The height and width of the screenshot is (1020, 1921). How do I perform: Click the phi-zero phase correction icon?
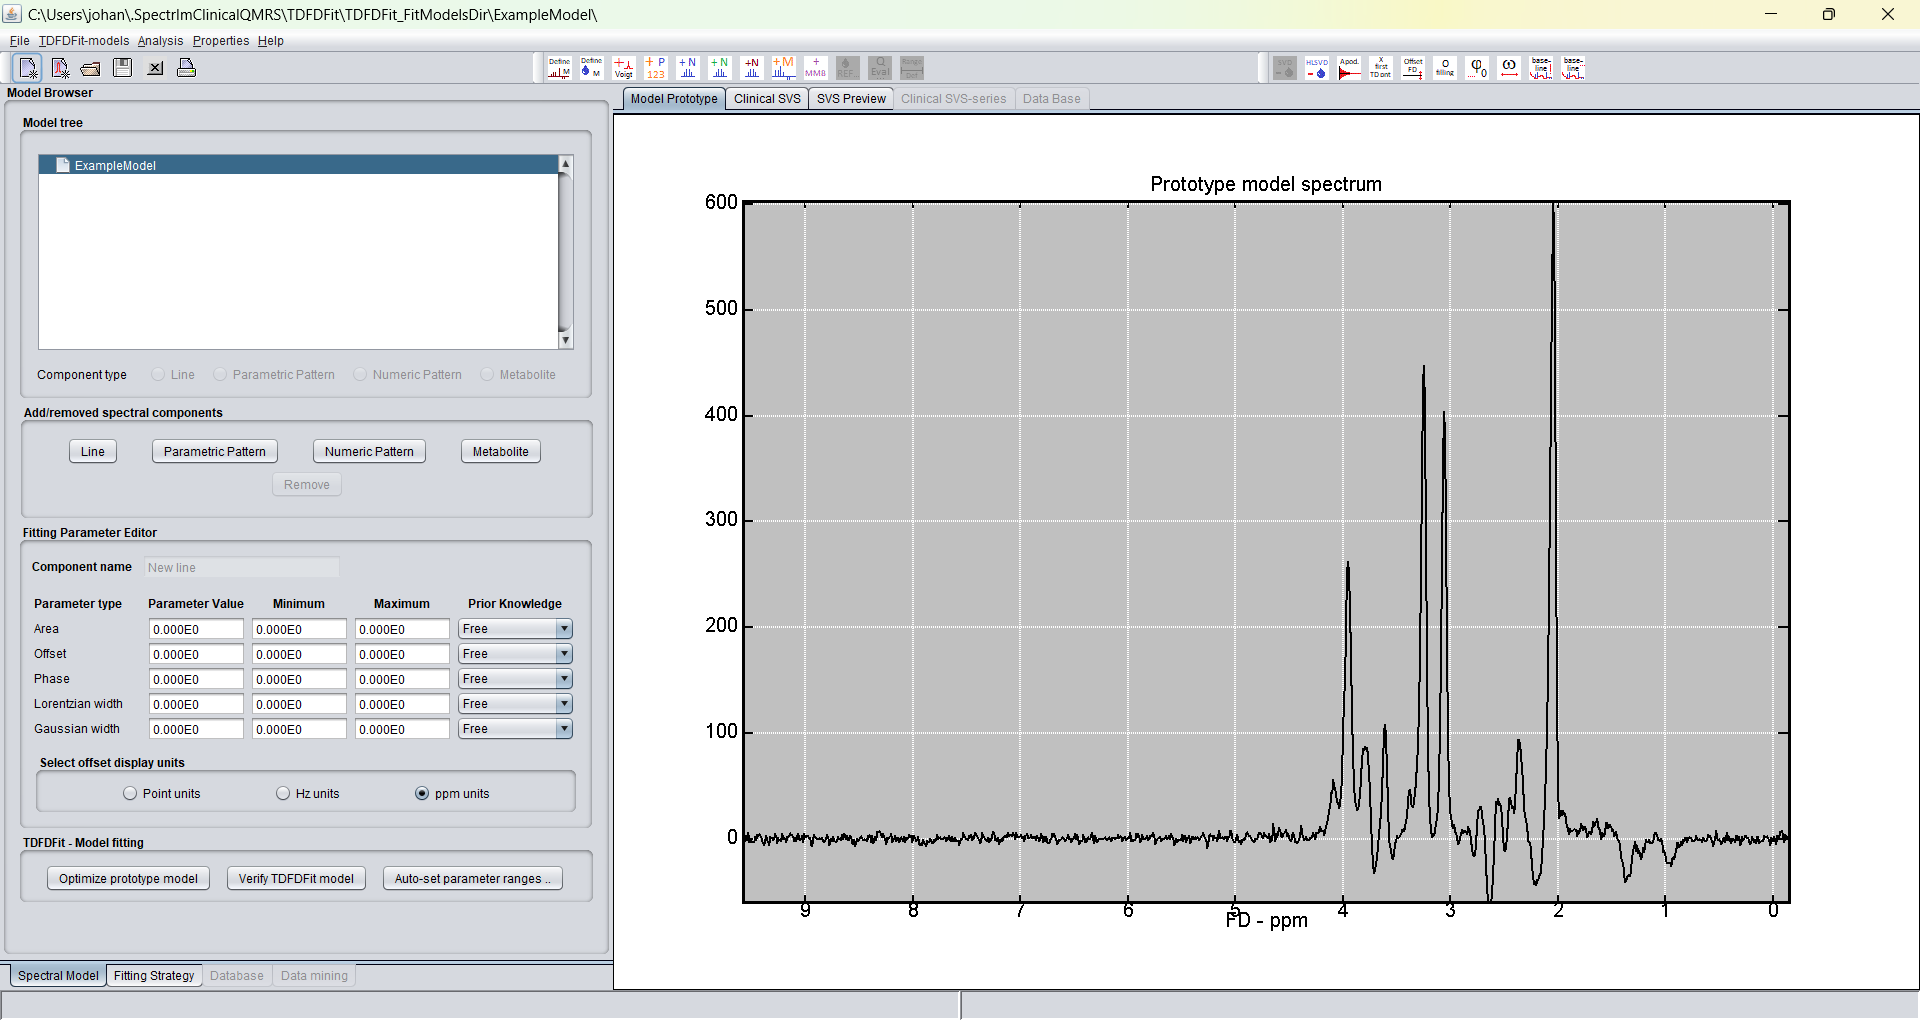(x=1477, y=68)
